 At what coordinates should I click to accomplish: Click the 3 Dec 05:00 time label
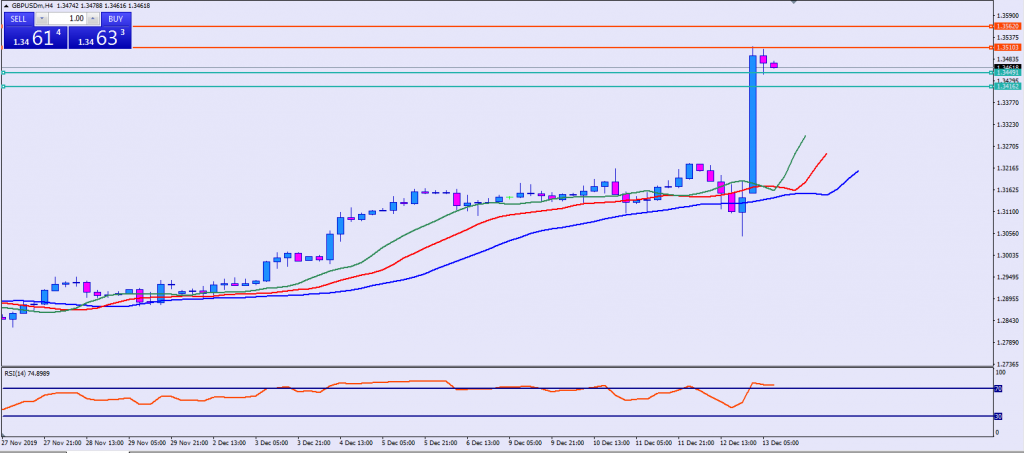(x=272, y=440)
